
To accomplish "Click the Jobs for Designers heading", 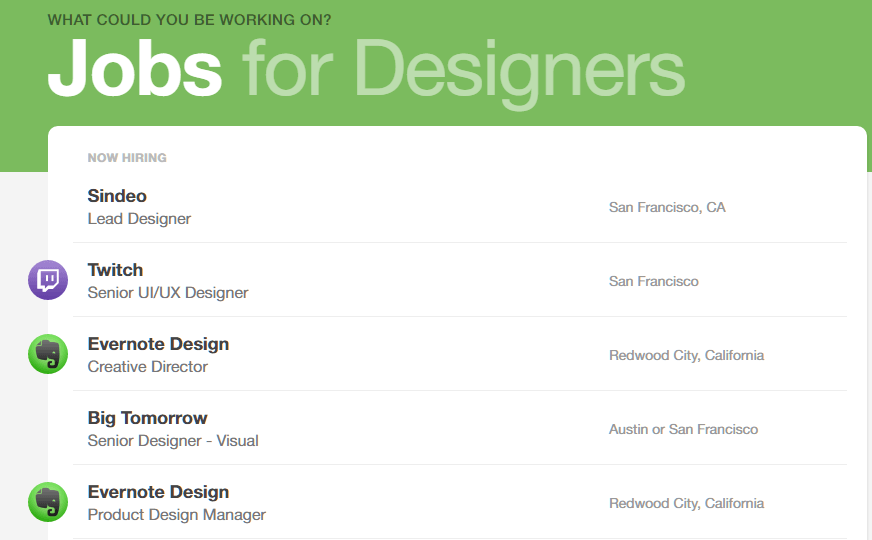I will tap(366, 71).
